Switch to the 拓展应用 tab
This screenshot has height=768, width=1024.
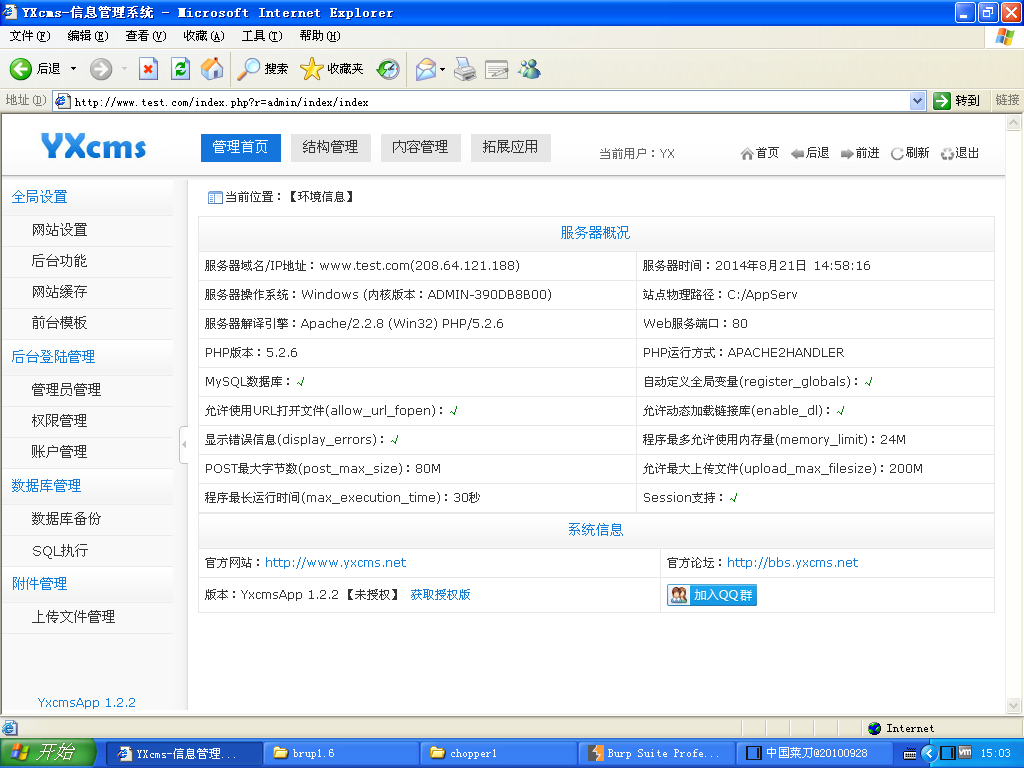(511, 148)
